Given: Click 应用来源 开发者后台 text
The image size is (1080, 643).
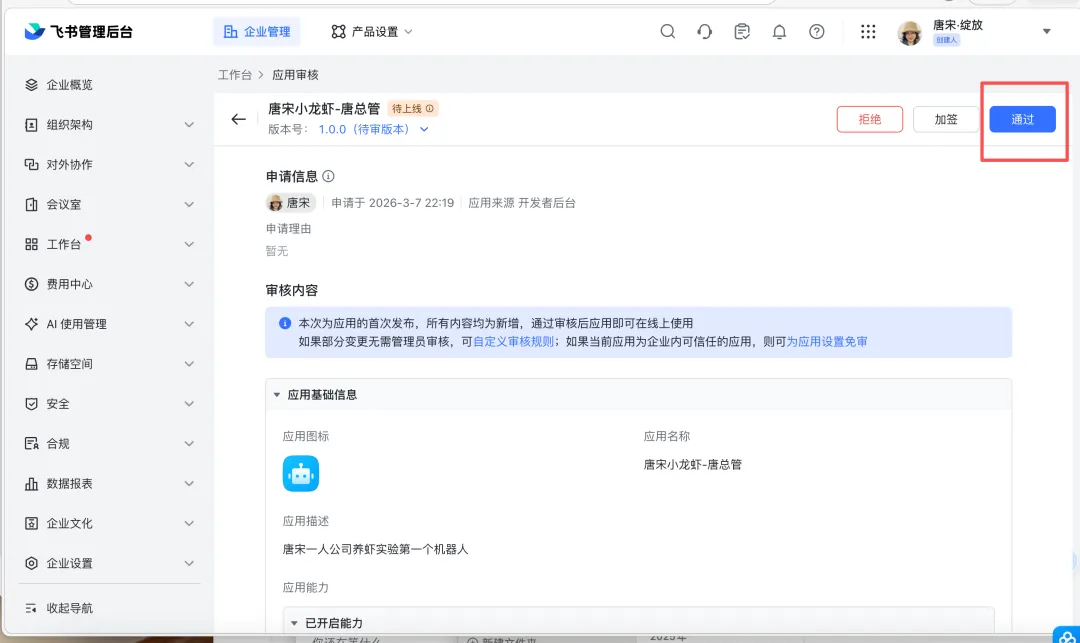Looking at the screenshot, I should 522,202.
